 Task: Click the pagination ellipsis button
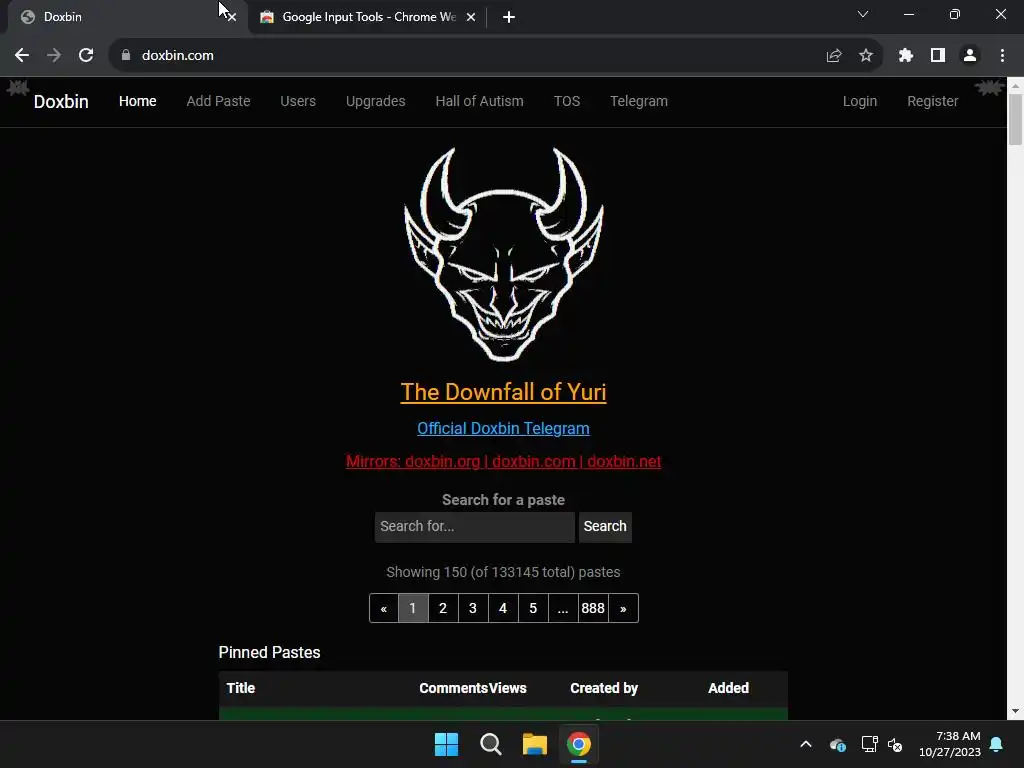tap(563, 609)
